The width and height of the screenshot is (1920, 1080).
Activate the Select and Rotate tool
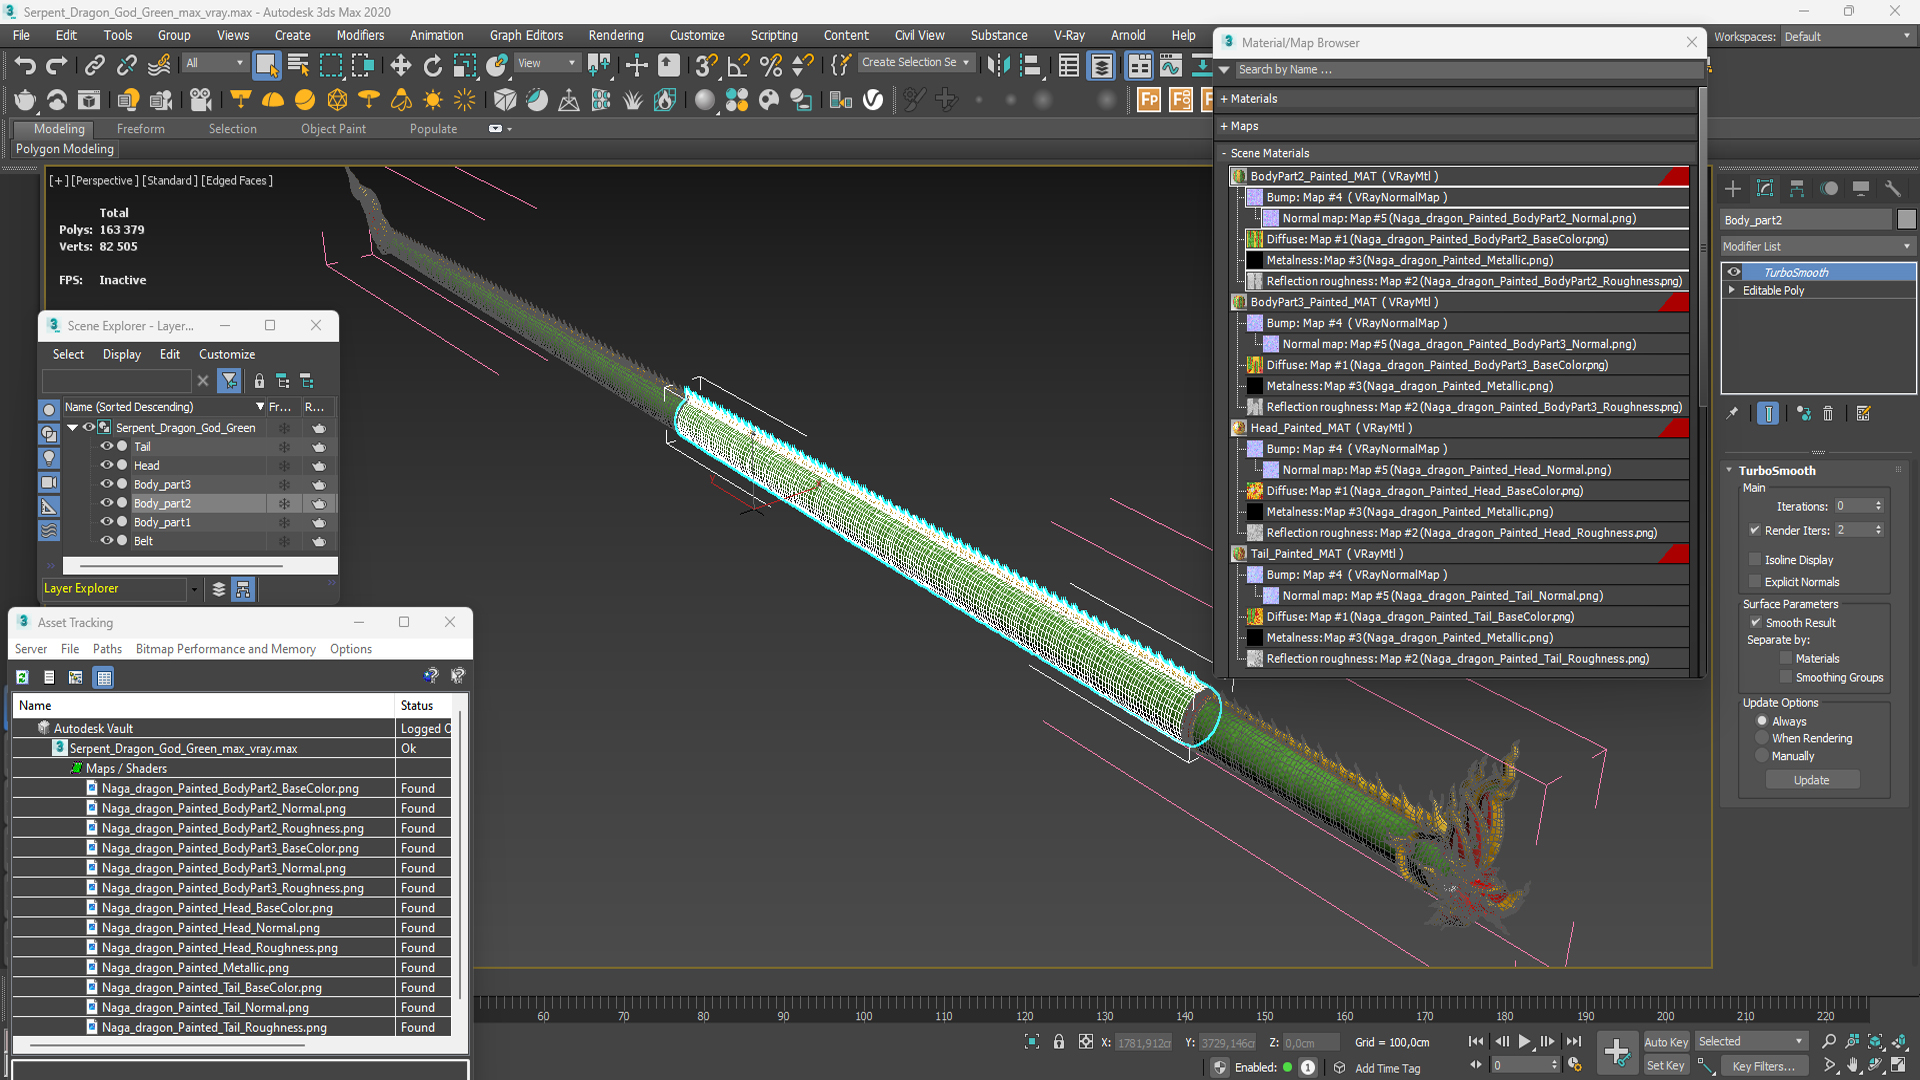pos(433,66)
